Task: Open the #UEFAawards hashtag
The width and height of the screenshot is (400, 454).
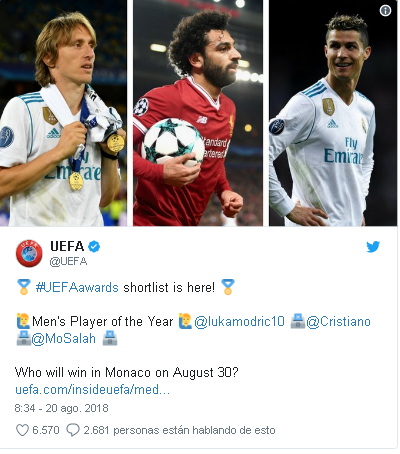Action: coord(77,287)
